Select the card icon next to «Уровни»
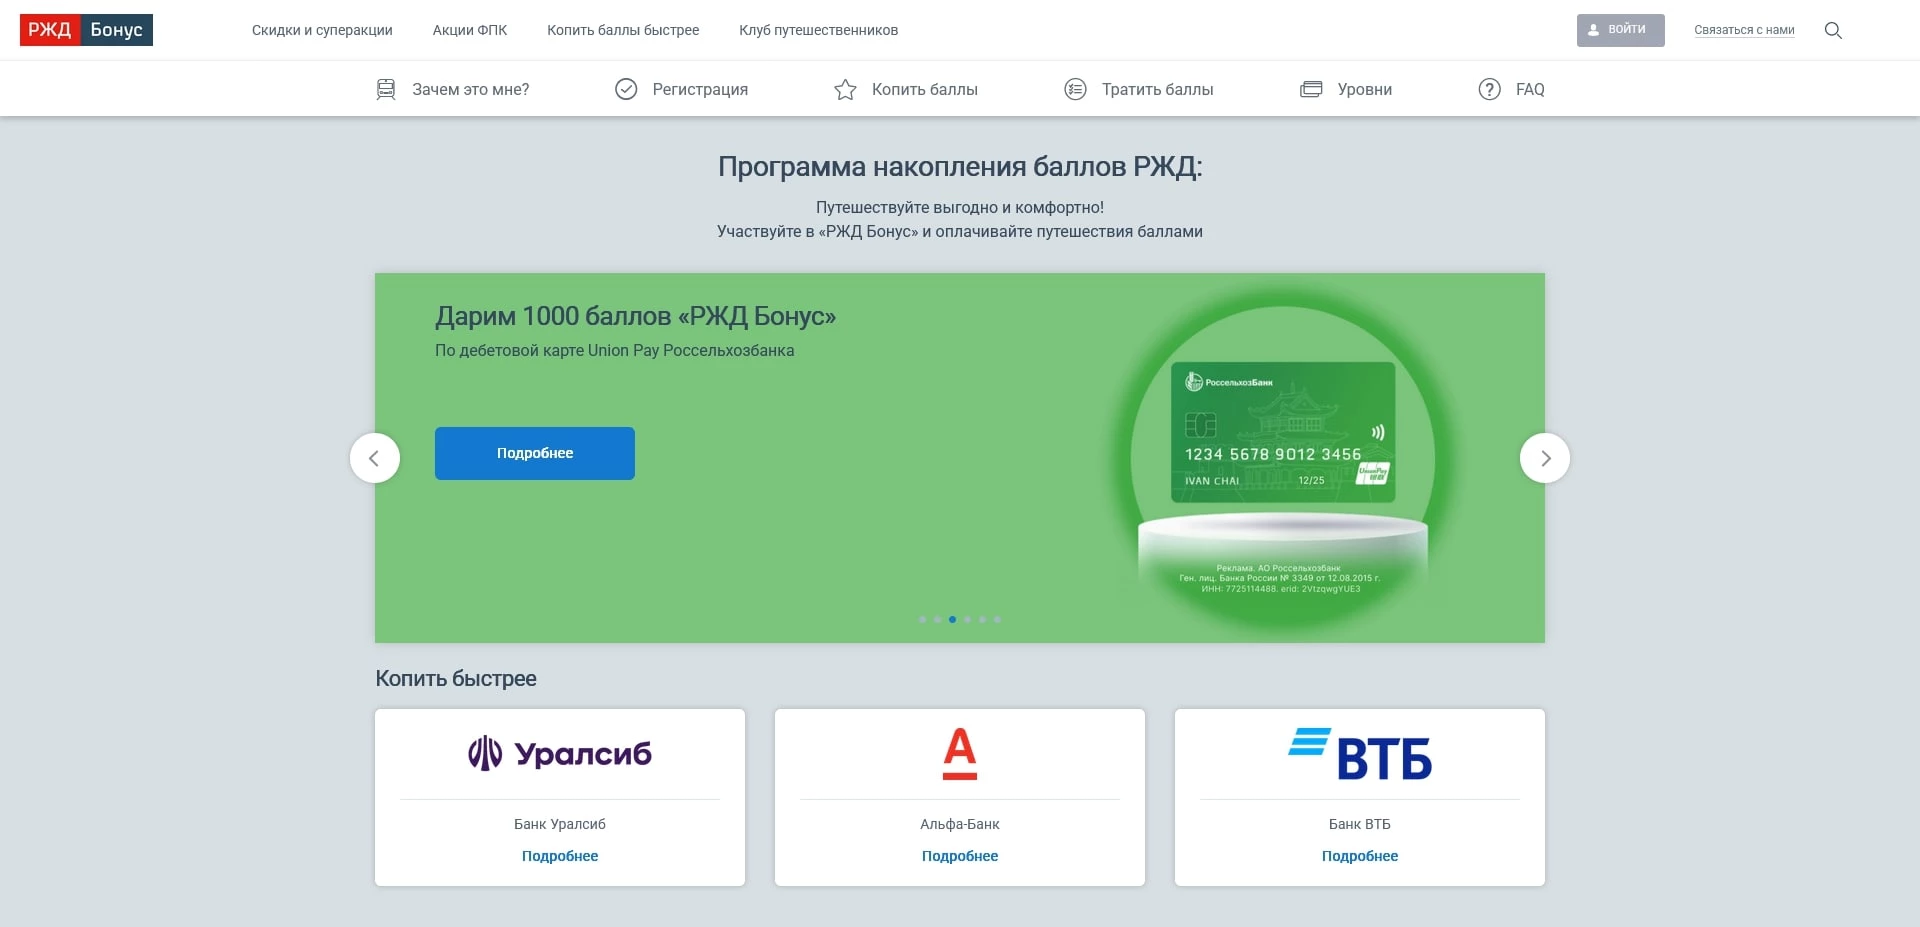The image size is (1920, 927). click(x=1310, y=89)
